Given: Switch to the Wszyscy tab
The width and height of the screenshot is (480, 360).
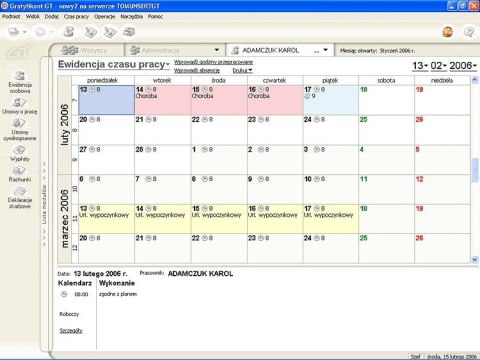Looking at the screenshot, I should click(86, 50).
